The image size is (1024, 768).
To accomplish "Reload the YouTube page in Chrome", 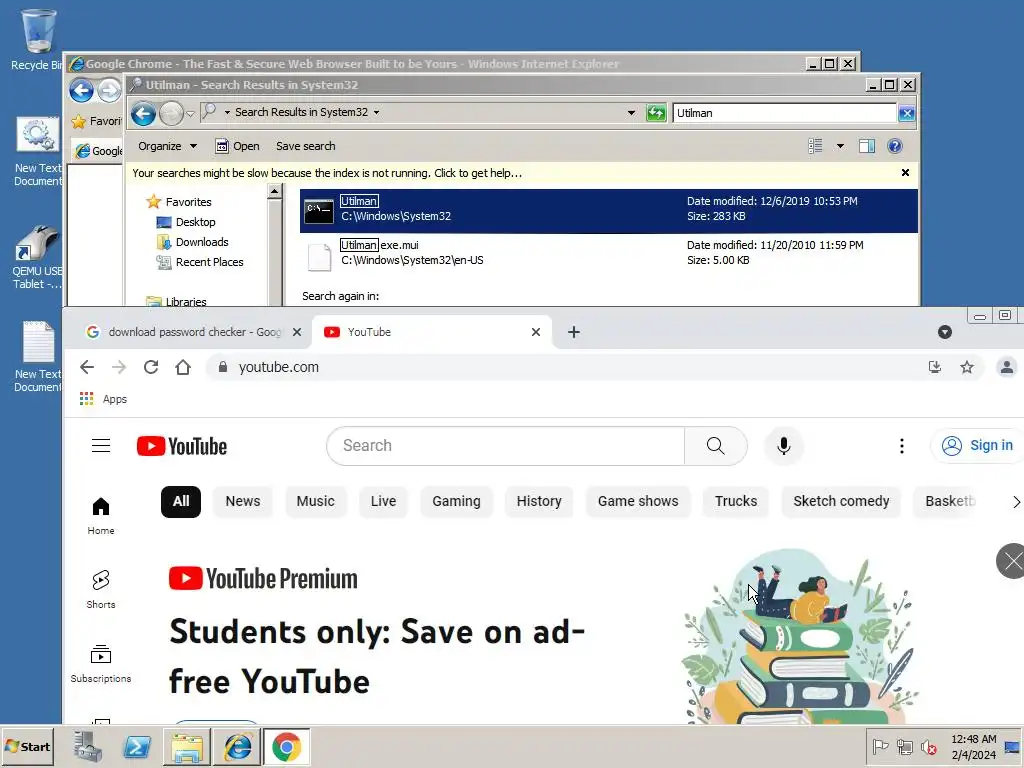I will click(x=151, y=367).
